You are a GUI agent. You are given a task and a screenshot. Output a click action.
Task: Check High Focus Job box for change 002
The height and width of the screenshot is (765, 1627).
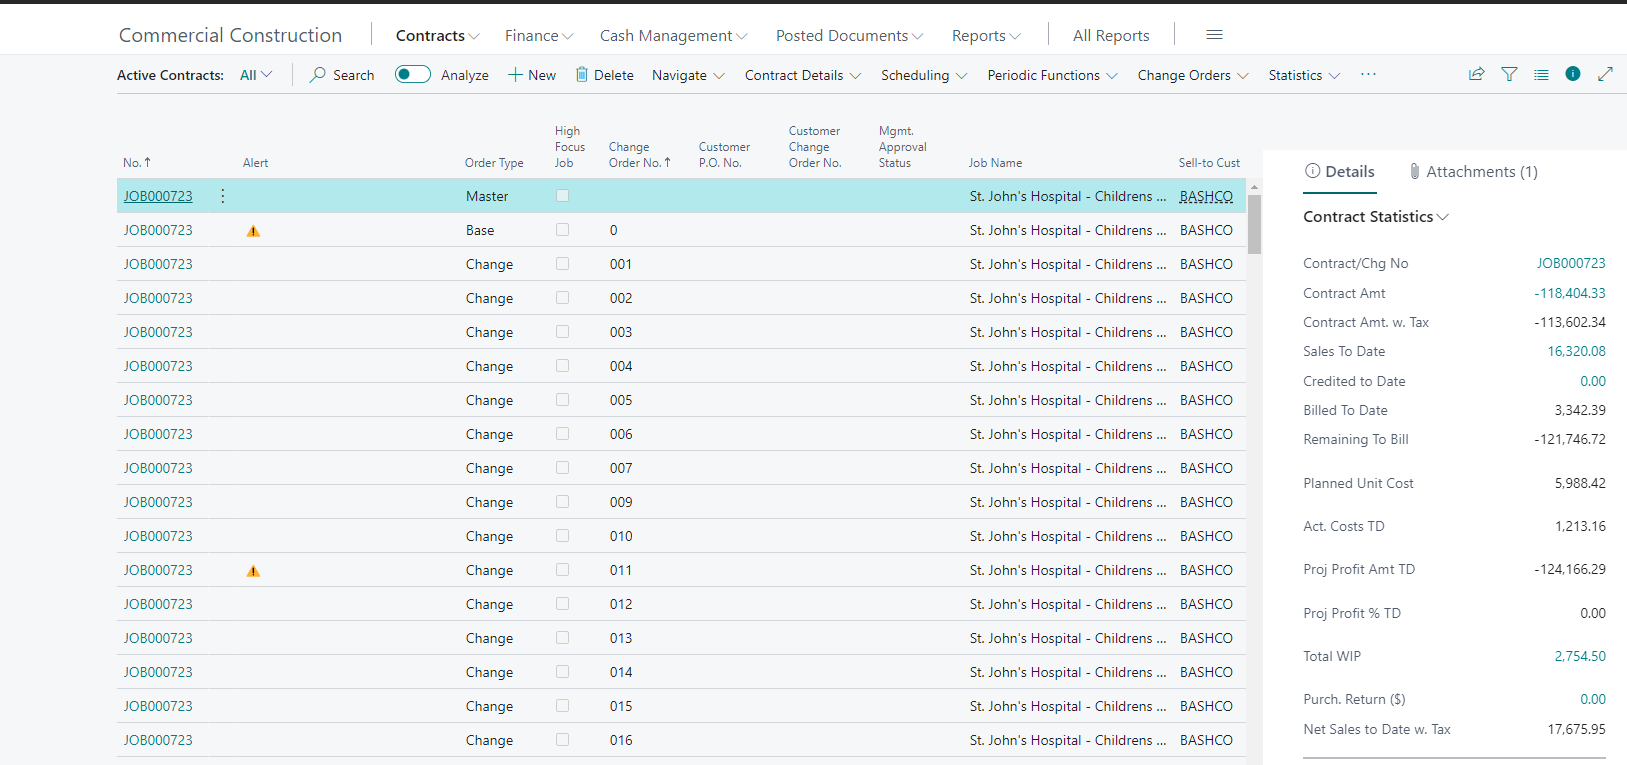tap(562, 298)
